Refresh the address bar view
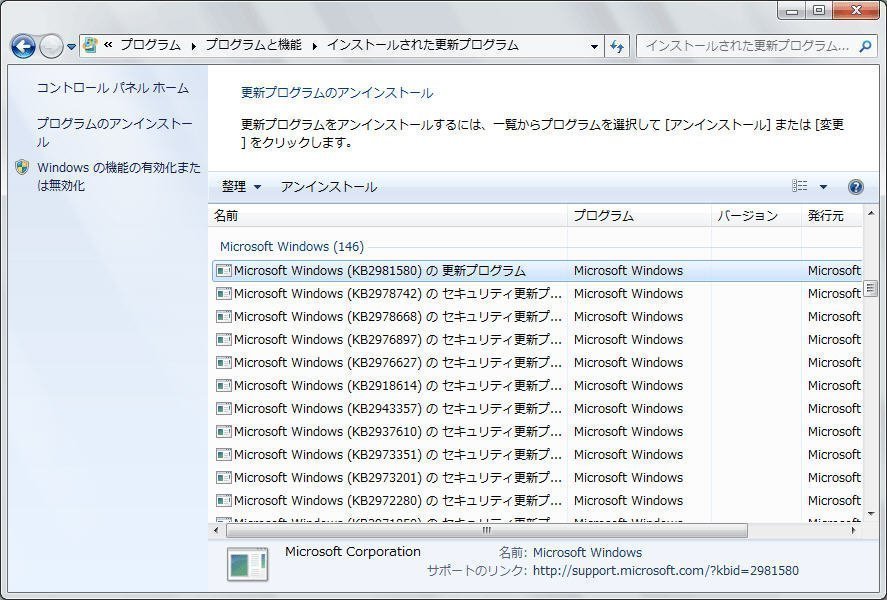This screenshot has width=887, height=600. (x=617, y=46)
